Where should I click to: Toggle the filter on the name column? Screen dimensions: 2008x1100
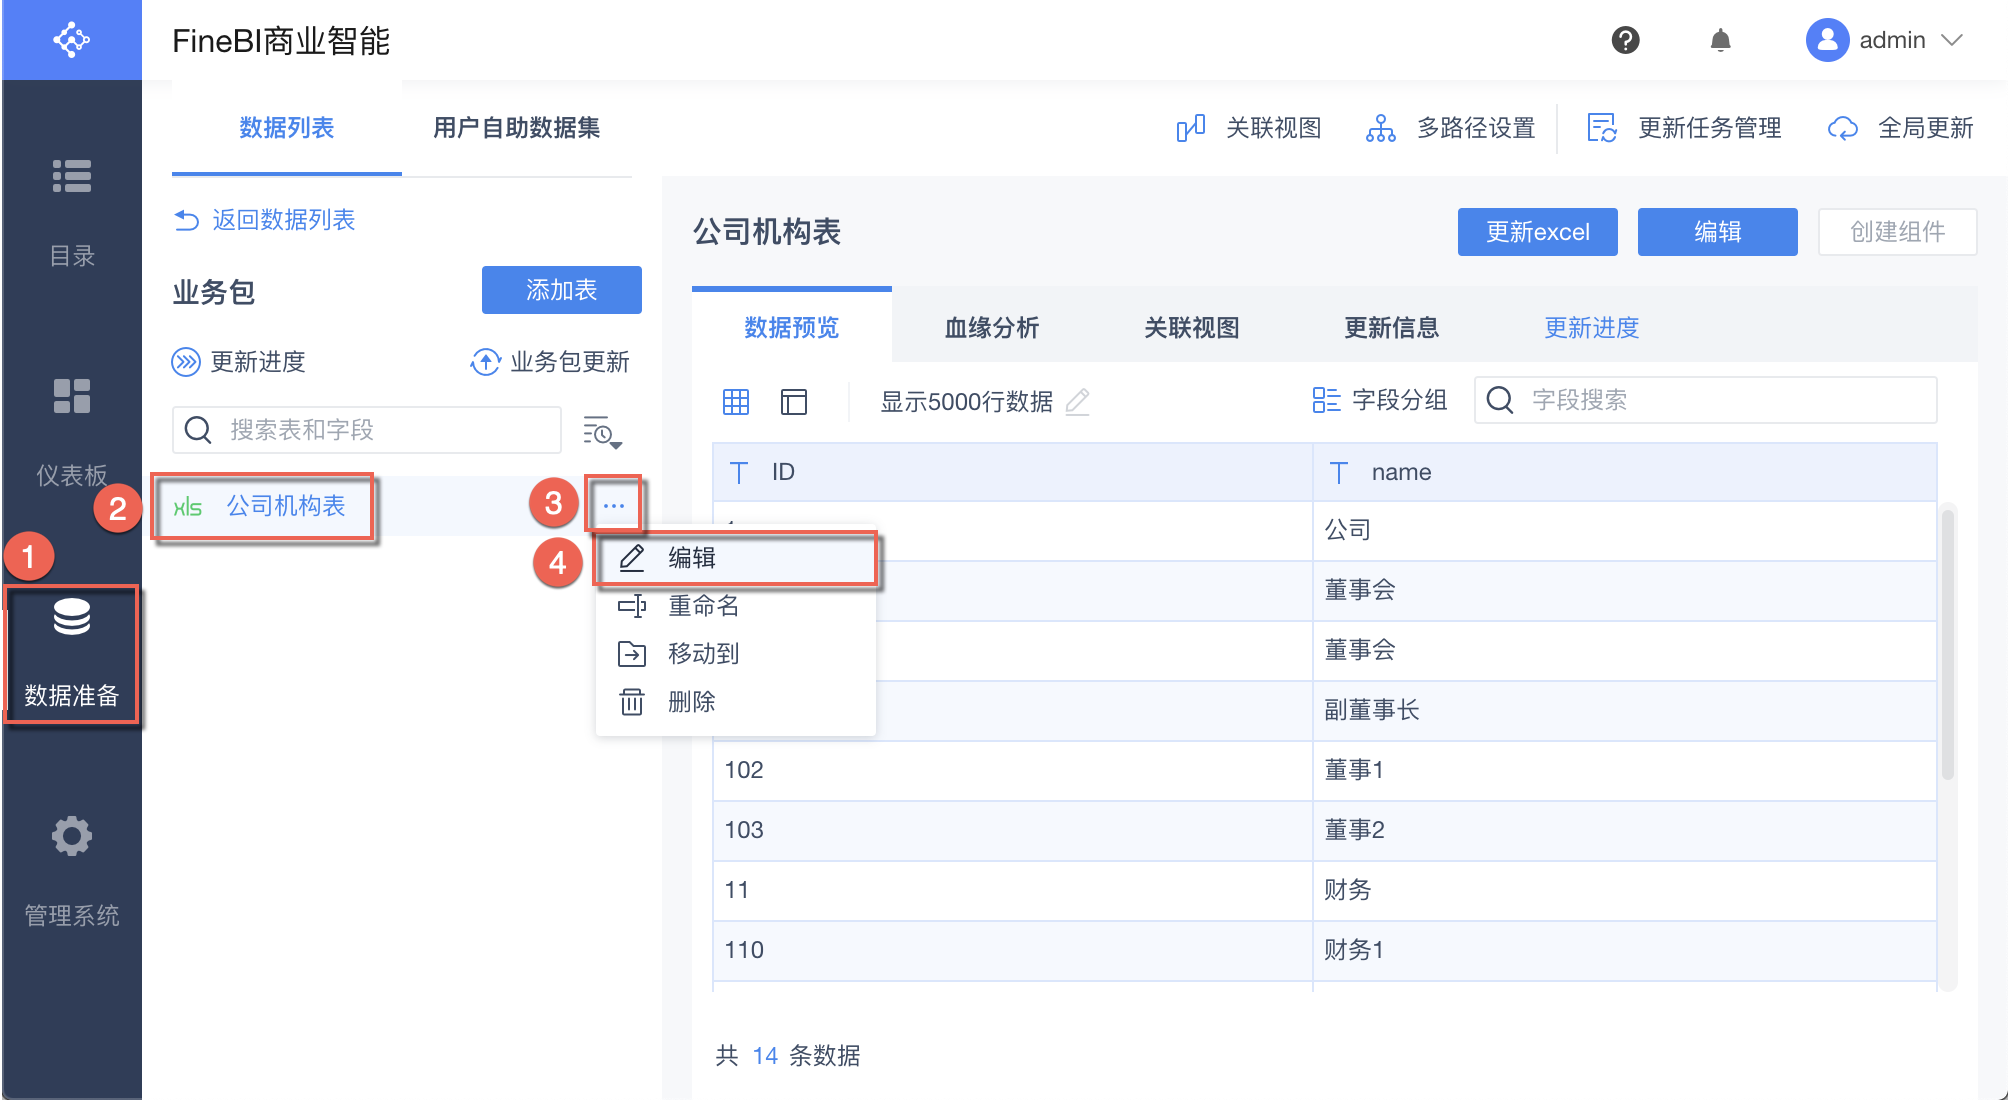[x=1338, y=472]
